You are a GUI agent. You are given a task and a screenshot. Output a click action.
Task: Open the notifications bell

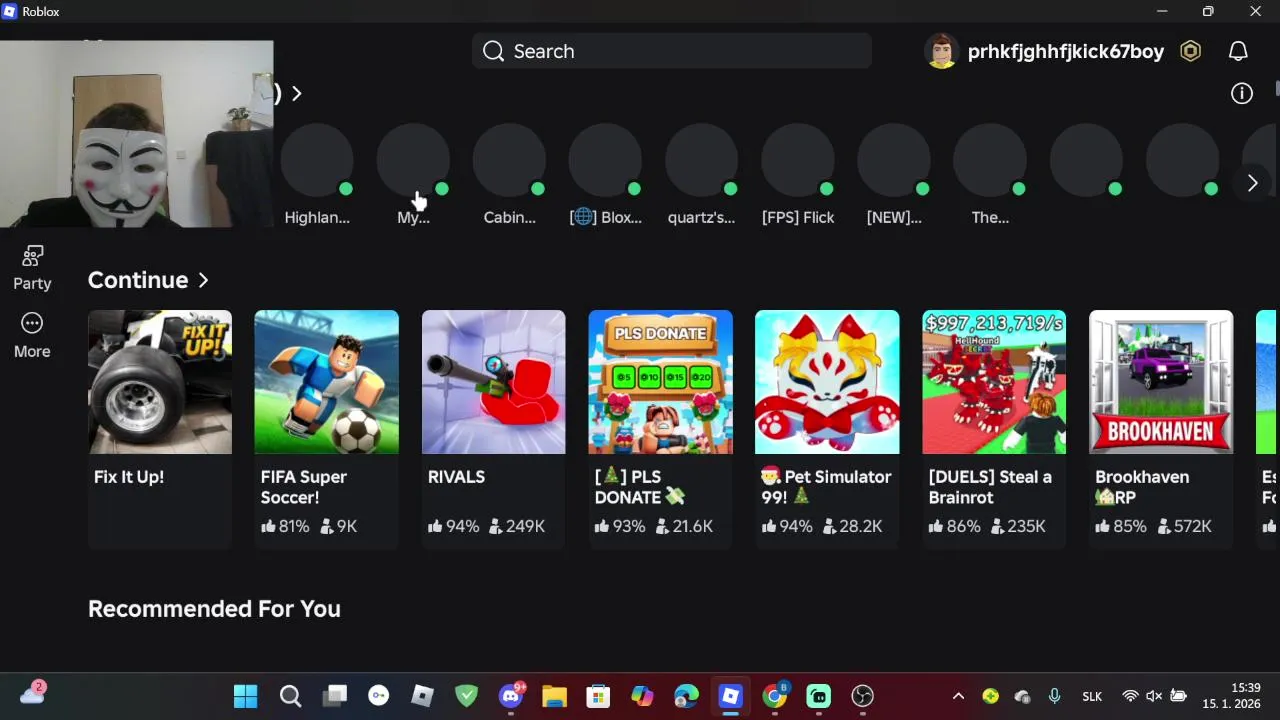1238,51
